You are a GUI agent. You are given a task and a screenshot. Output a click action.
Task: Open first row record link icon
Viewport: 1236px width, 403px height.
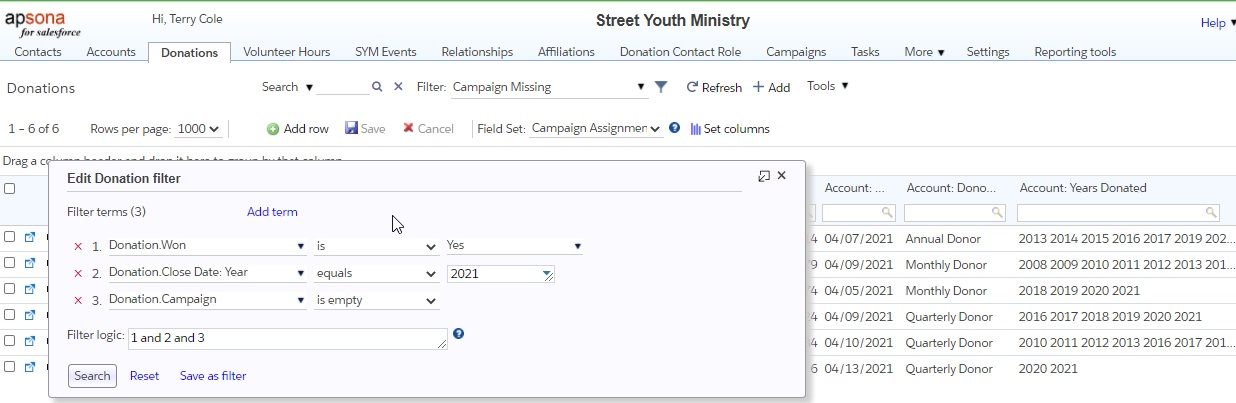pyautogui.click(x=29, y=238)
